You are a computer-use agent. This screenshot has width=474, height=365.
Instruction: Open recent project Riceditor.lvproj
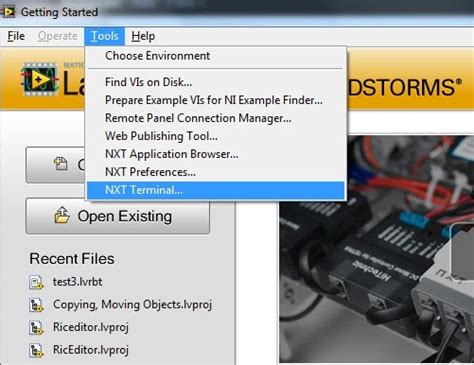(x=91, y=327)
